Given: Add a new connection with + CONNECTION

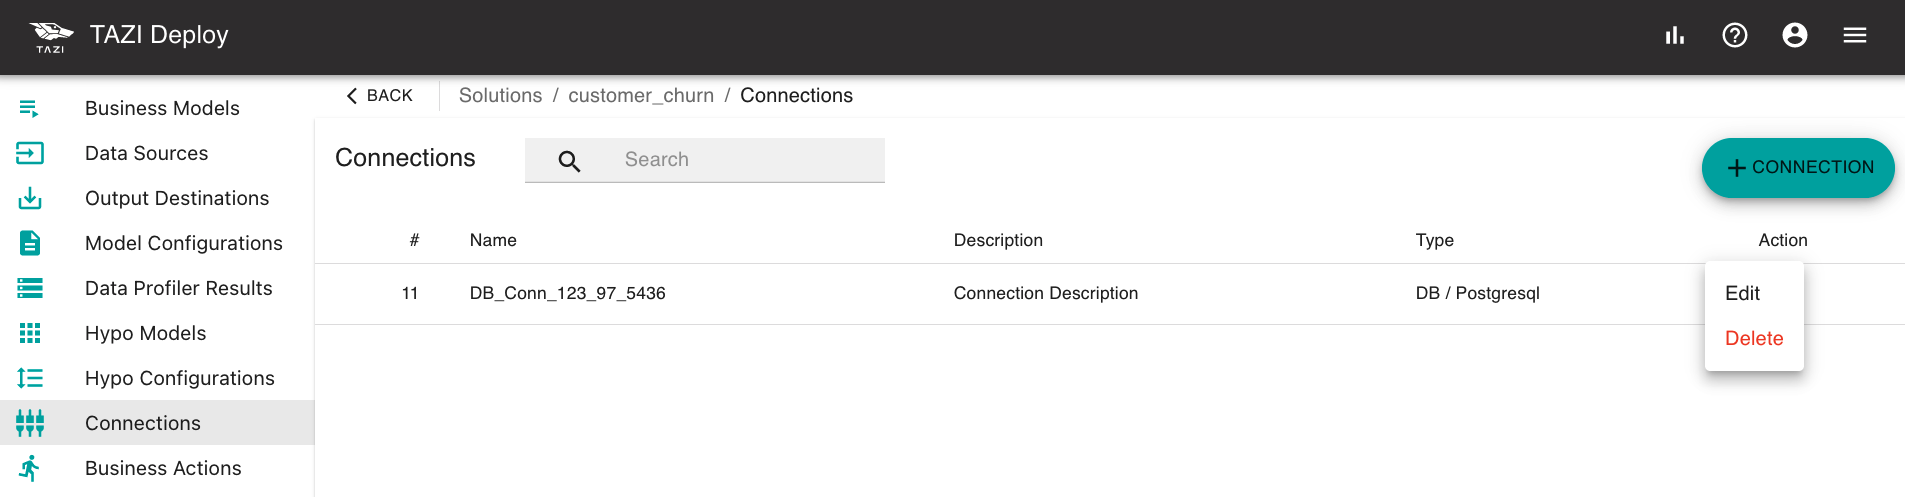Looking at the screenshot, I should 1798,167.
